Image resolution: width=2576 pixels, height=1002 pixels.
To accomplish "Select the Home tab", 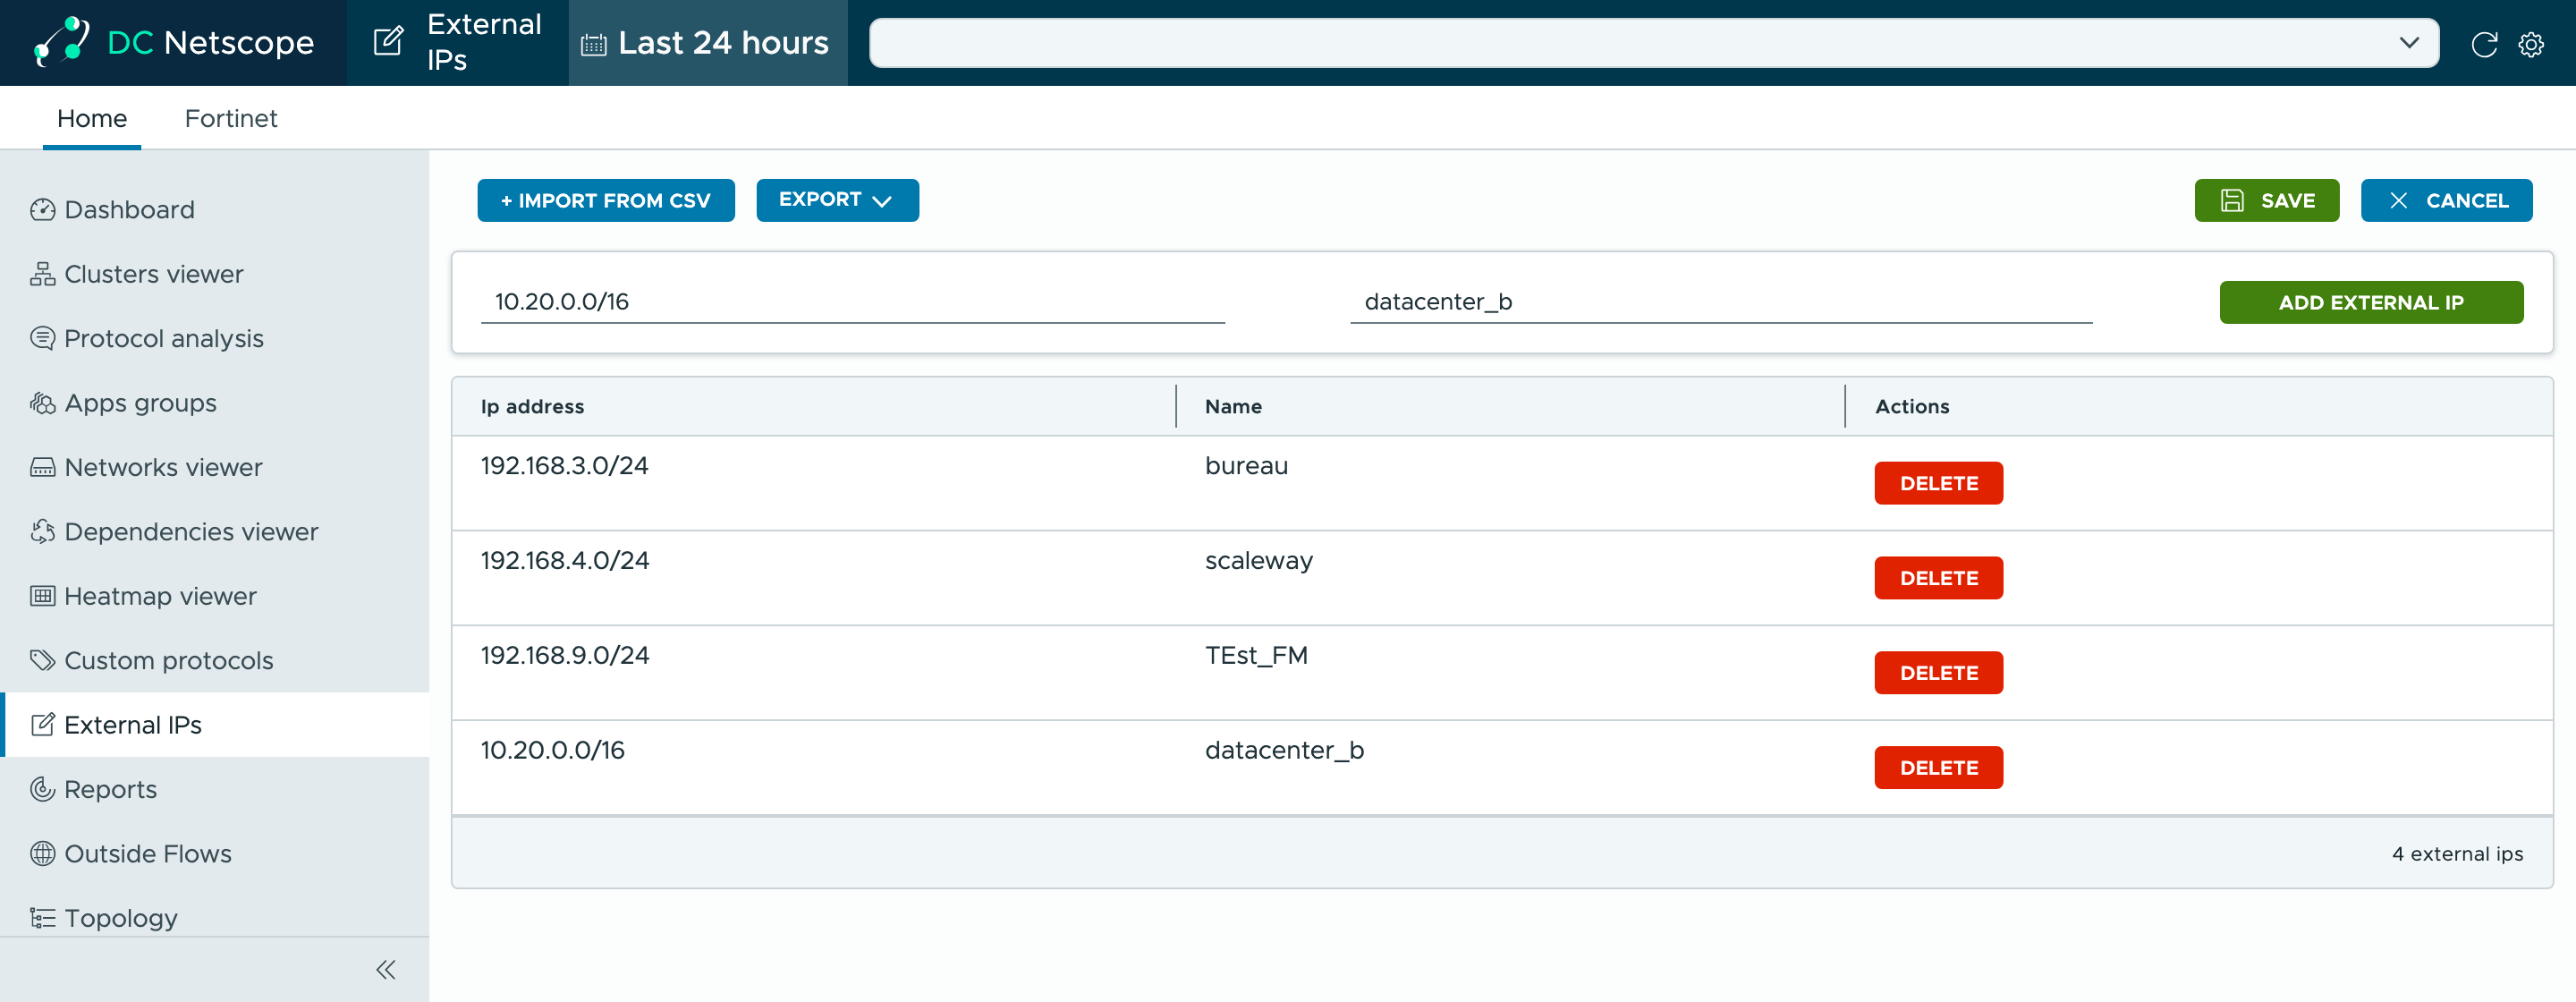I will [x=92, y=118].
